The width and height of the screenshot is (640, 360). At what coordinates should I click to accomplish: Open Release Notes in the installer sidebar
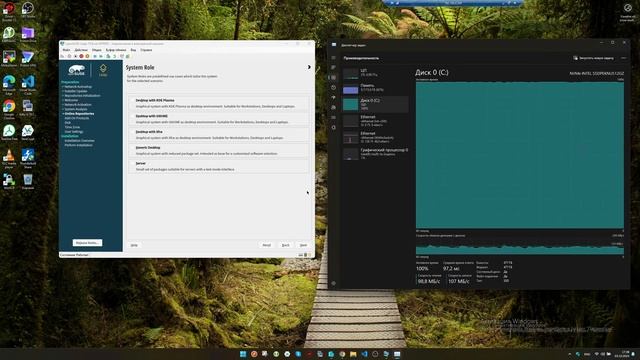[87, 242]
